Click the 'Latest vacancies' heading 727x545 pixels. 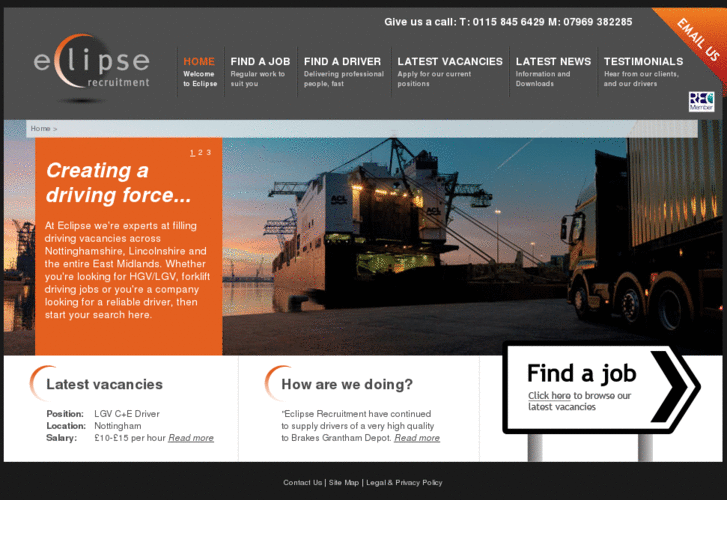pos(104,385)
